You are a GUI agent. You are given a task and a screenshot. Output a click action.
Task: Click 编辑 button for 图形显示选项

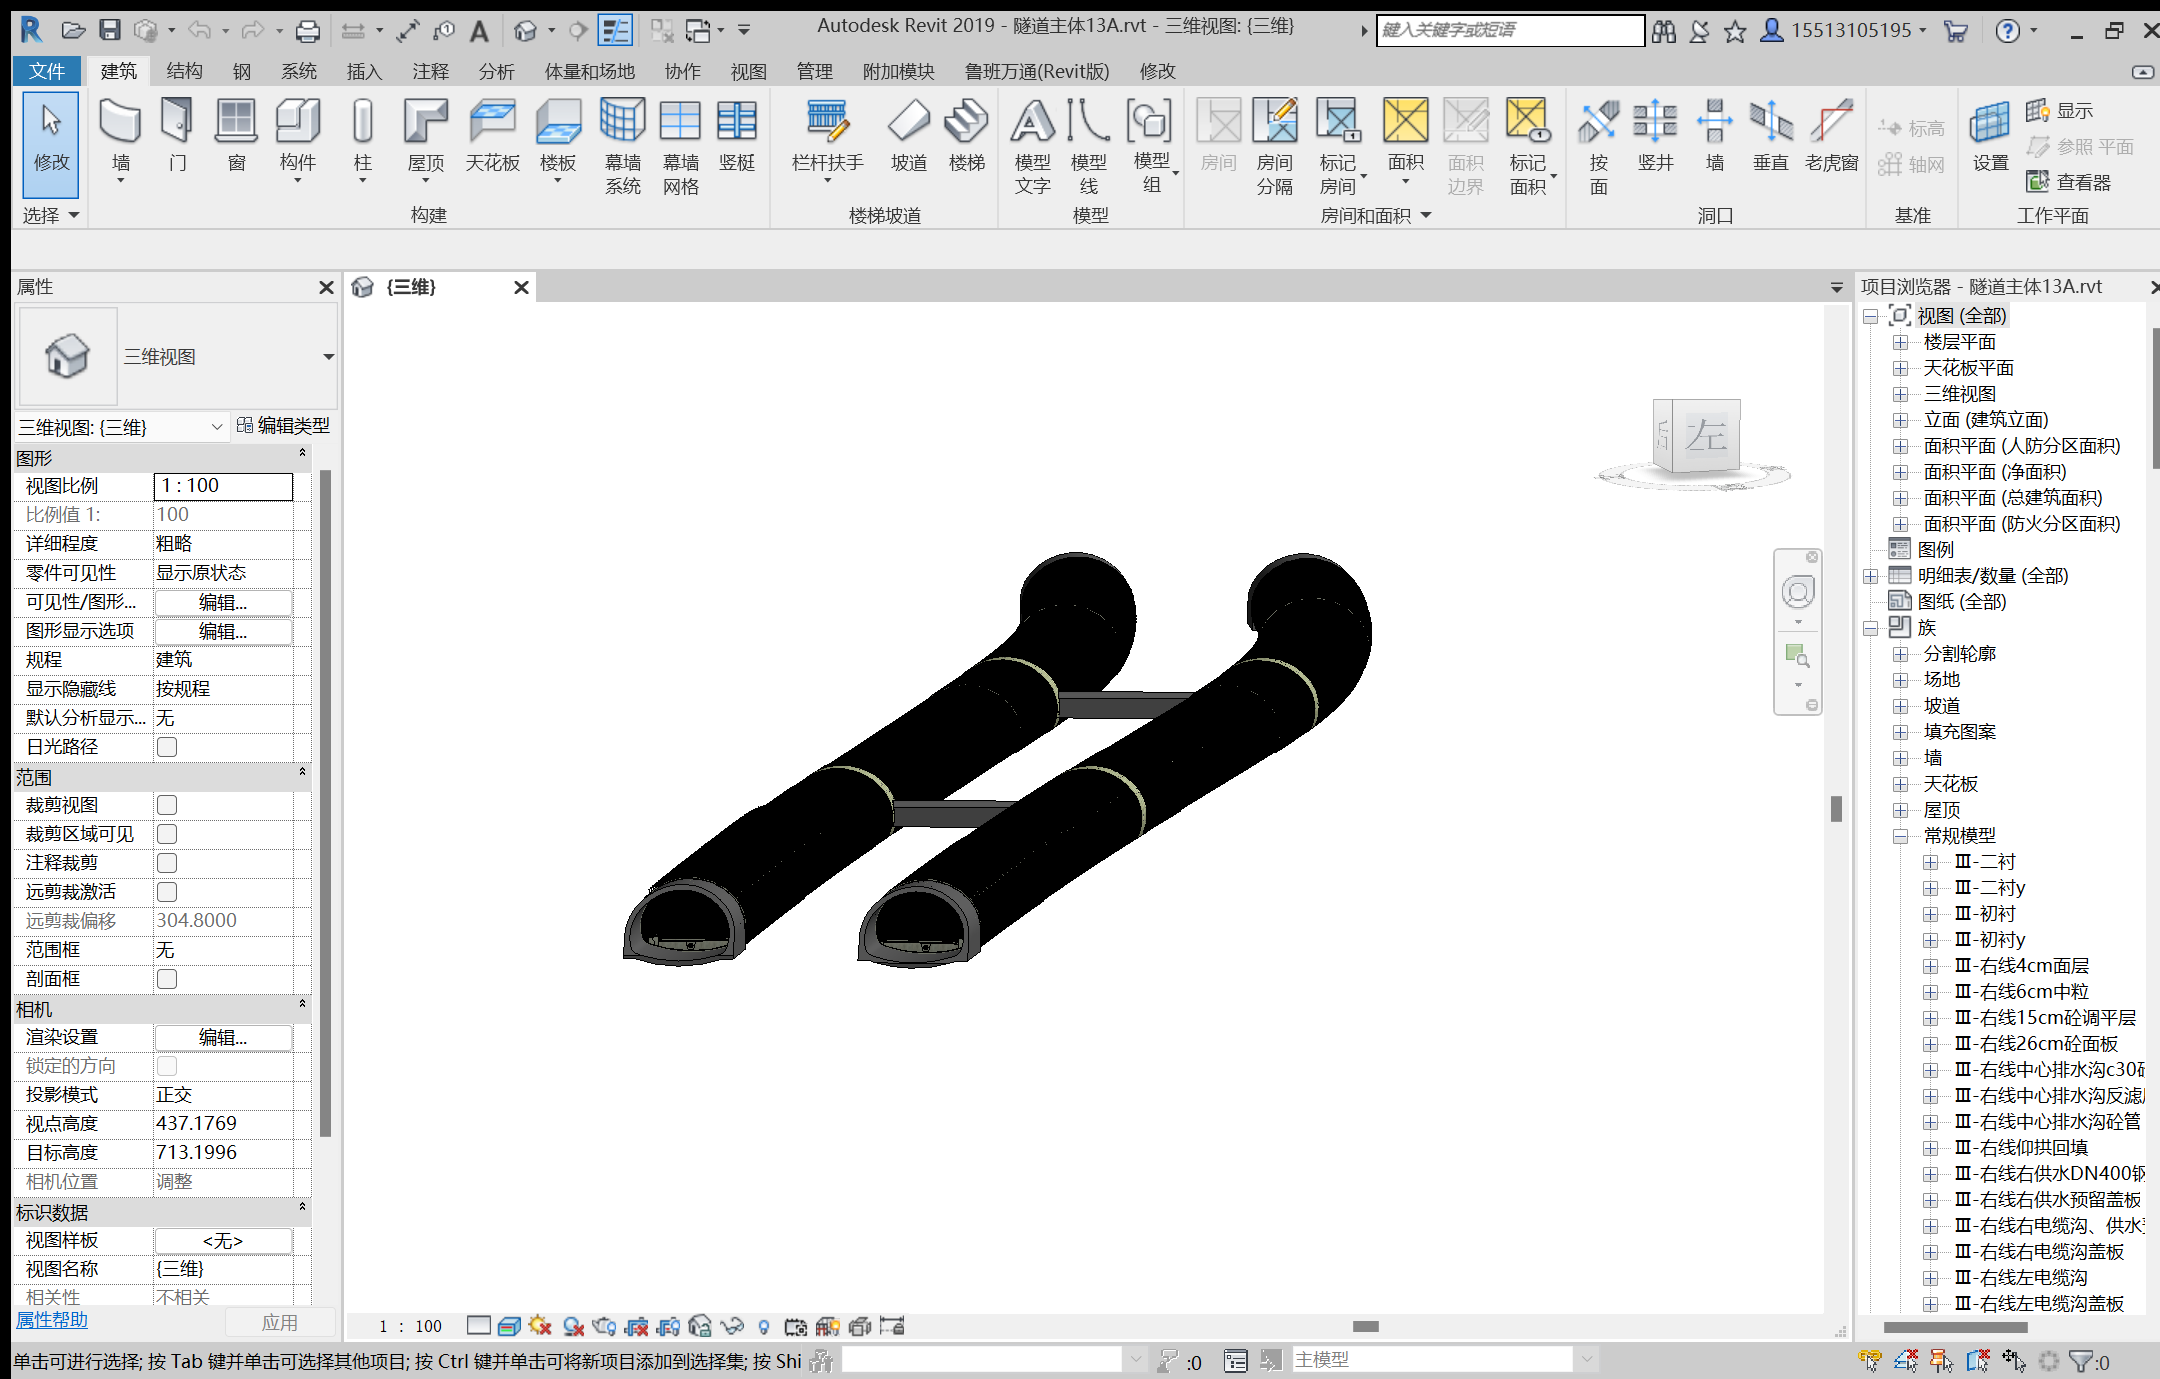[x=223, y=631]
